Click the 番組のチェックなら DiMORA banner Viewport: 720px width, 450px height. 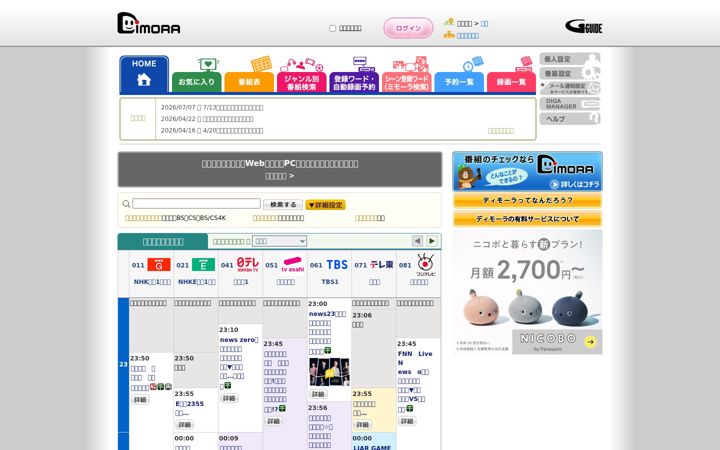[527, 171]
